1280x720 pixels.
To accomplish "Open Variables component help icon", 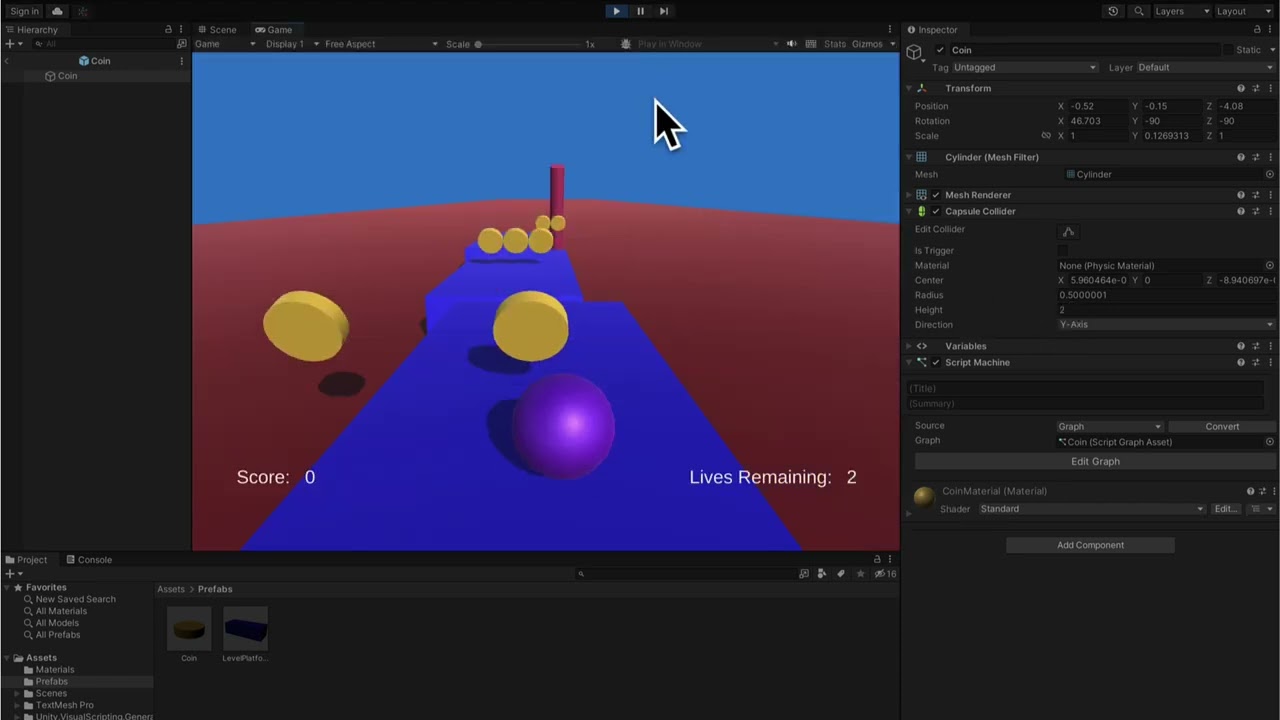I will point(1241,346).
